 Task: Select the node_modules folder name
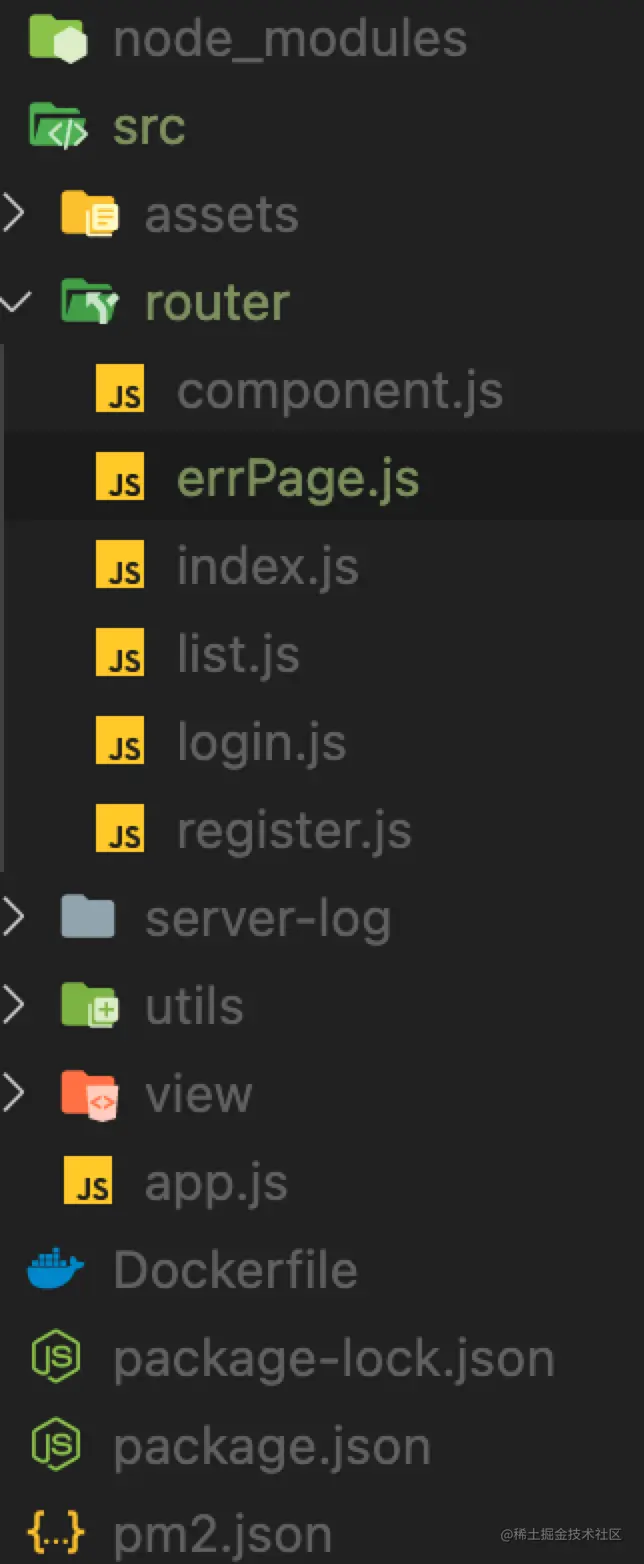290,39
